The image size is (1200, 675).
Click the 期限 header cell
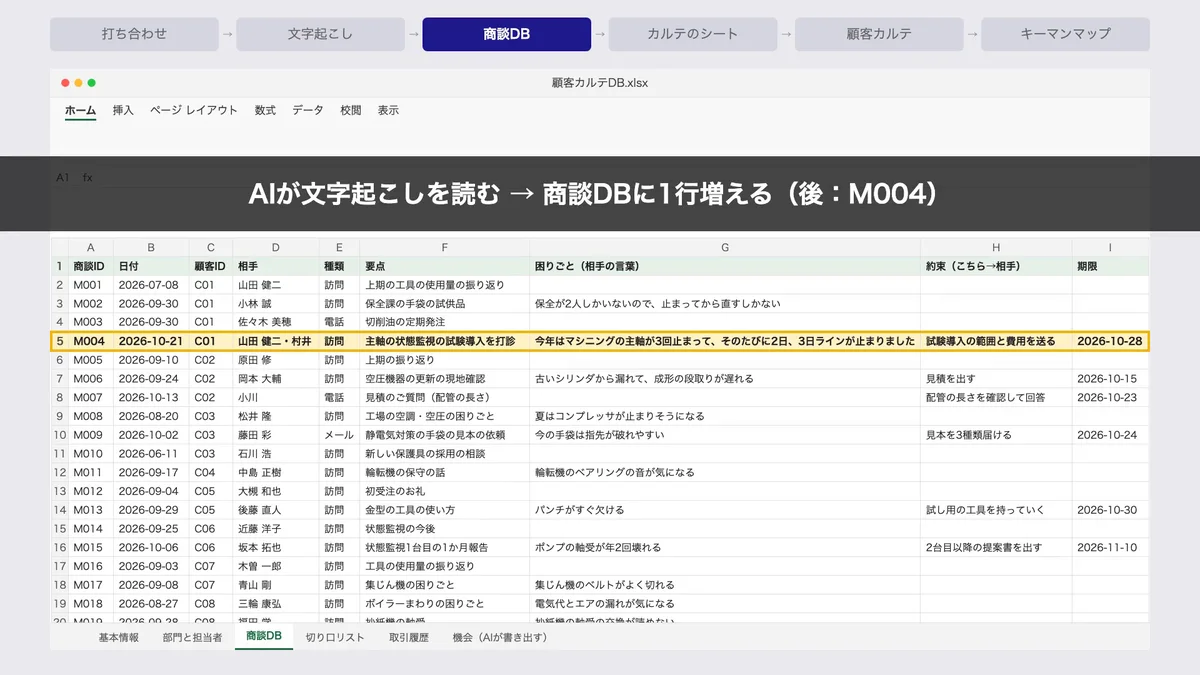coord(1111,267)
